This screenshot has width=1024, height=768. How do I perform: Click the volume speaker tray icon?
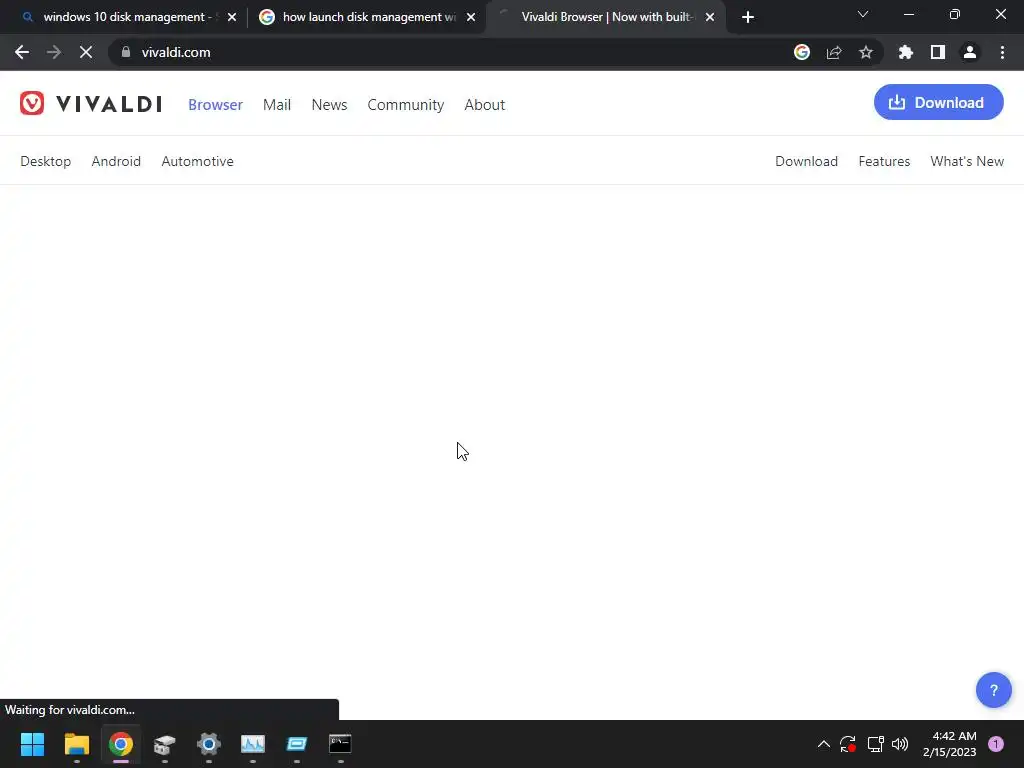pos(900,744)
